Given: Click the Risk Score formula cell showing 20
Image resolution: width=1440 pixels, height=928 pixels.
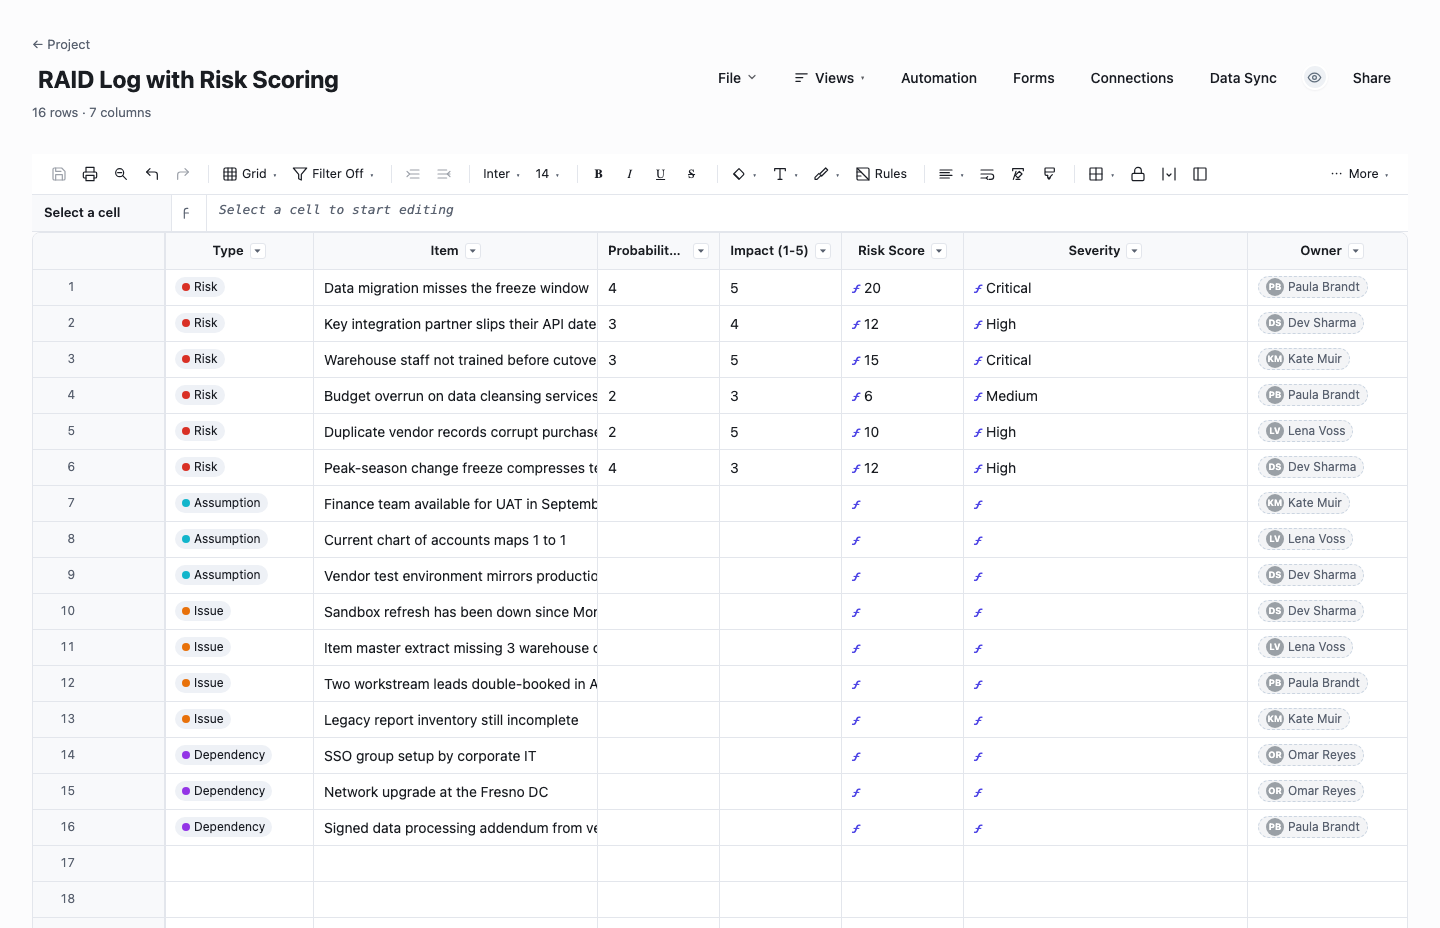Looking at the screenshot, I should point(902,288).
